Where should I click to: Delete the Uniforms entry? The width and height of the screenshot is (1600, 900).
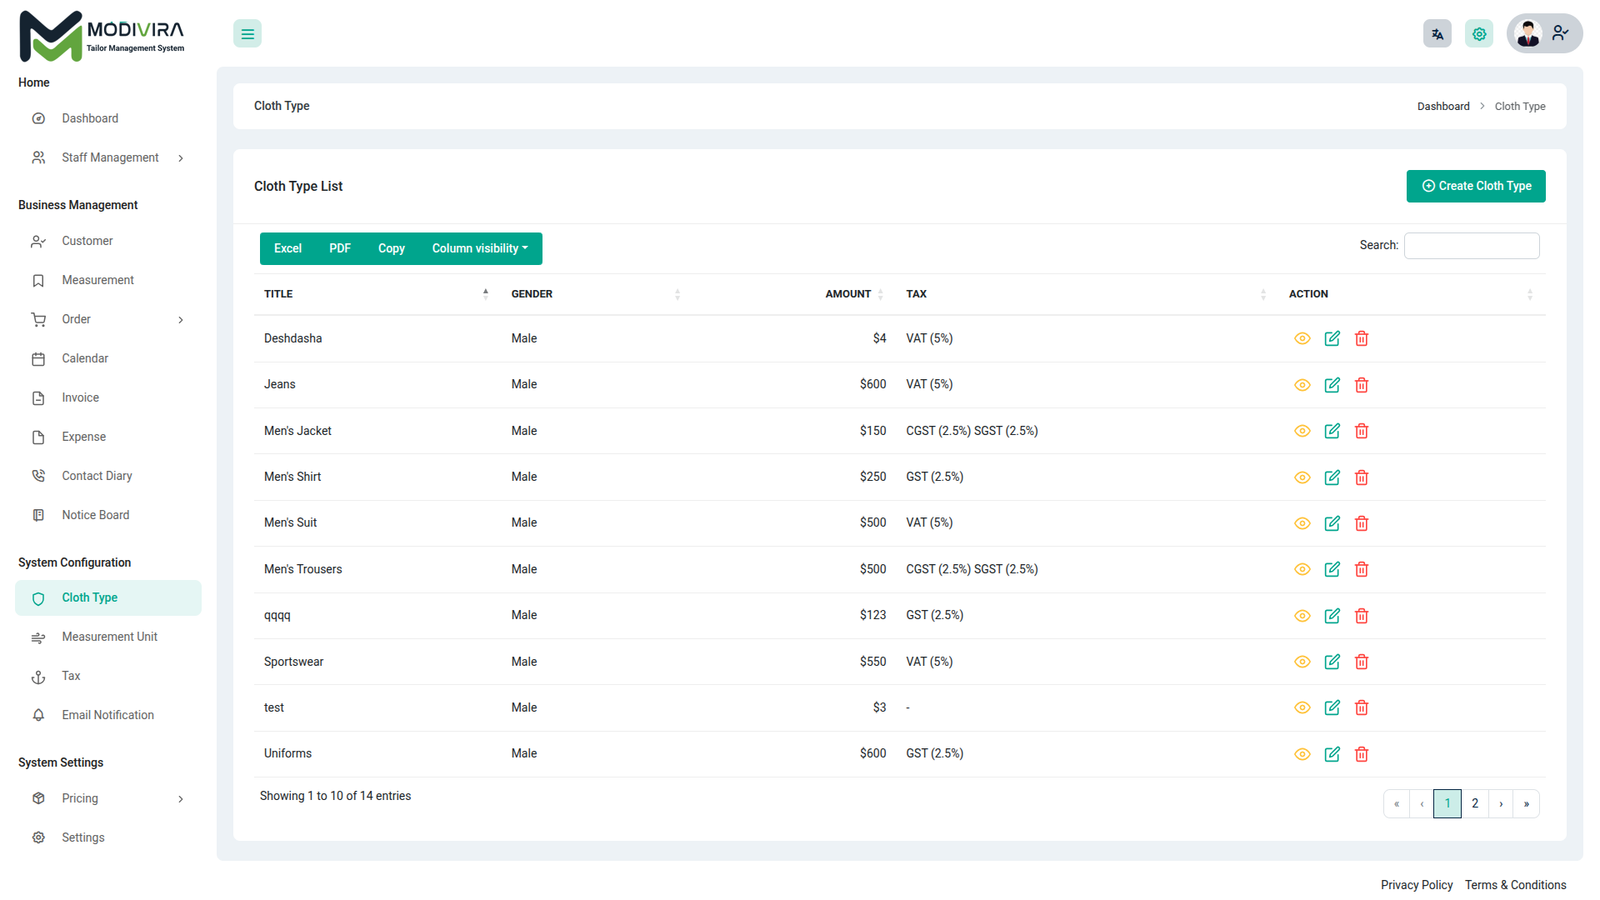click(x=1361, y=754)
